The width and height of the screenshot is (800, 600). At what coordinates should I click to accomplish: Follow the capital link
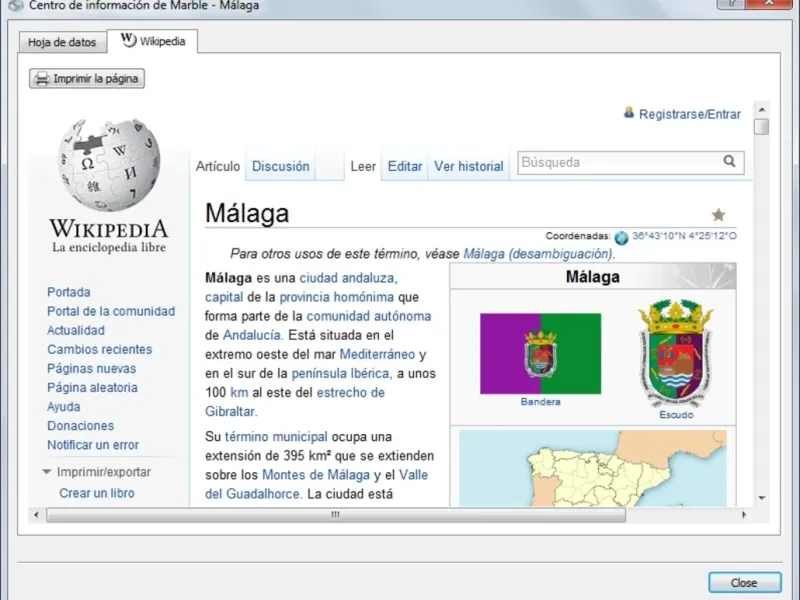[x=224, y=297]
